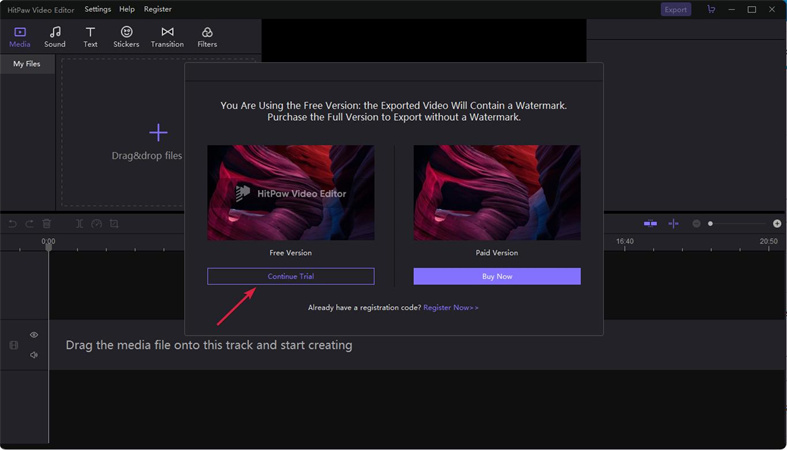Screen dimensions: 787x450
Task: Open the Transition effects panel
Action: click(x=167, y=37)
